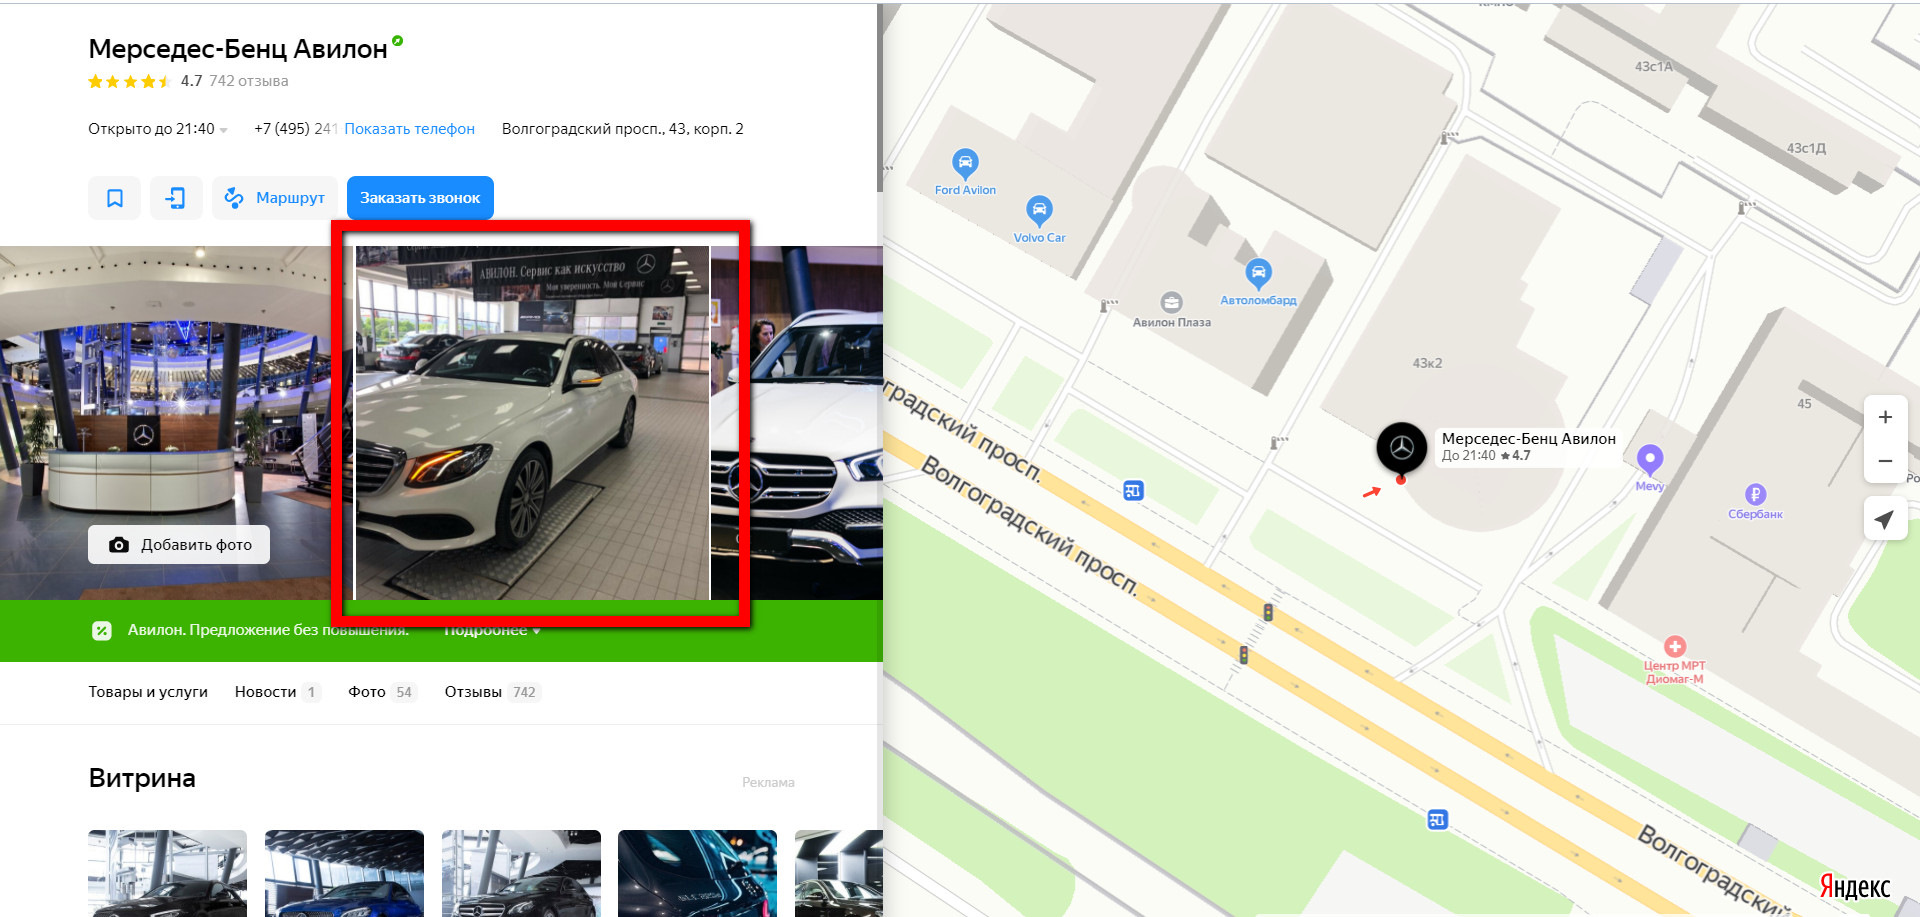Click Центр МРТ Диомаг-М marker
1920x917 pixels.
click(x=1675, y=647)
